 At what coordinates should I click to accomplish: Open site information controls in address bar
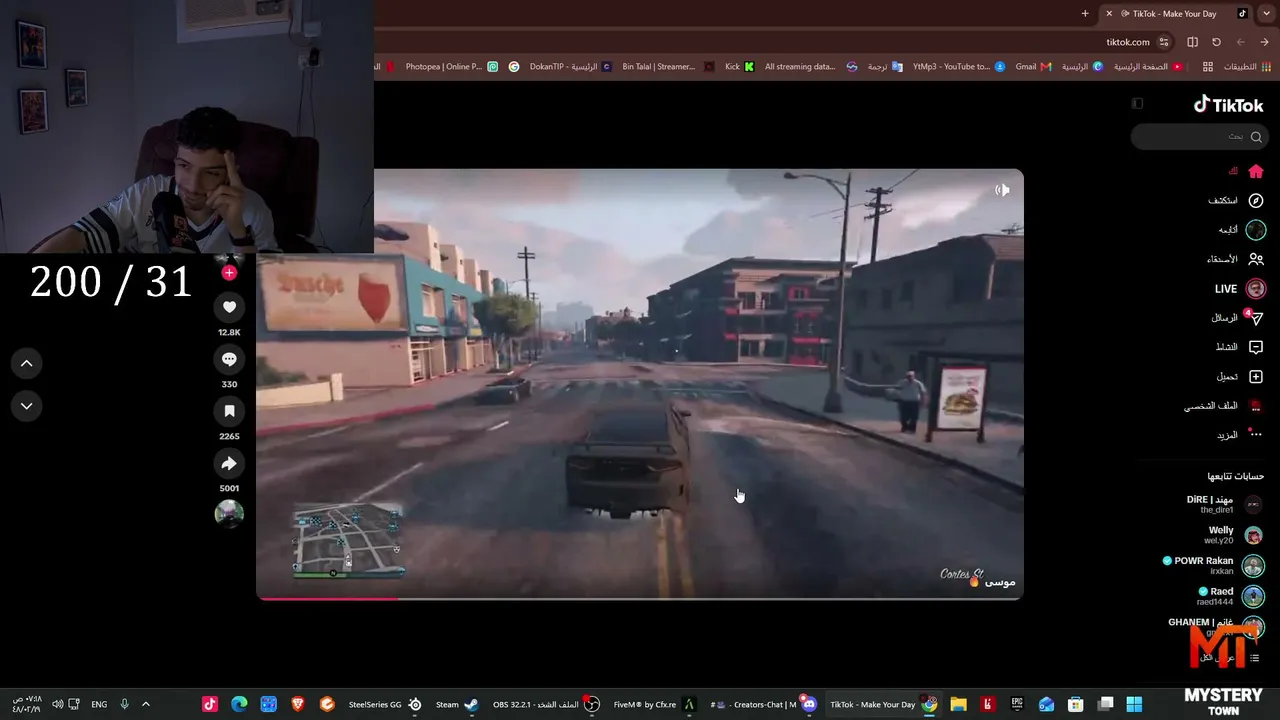tap(1164, 42)
